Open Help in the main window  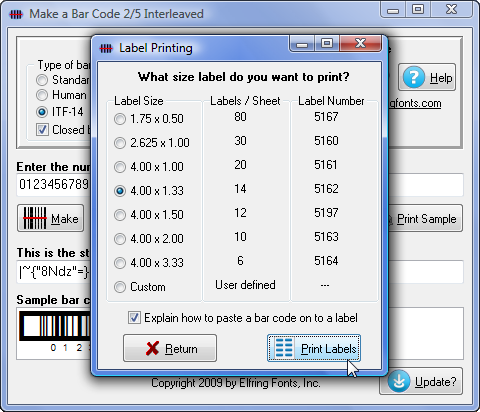pos(427,77)
